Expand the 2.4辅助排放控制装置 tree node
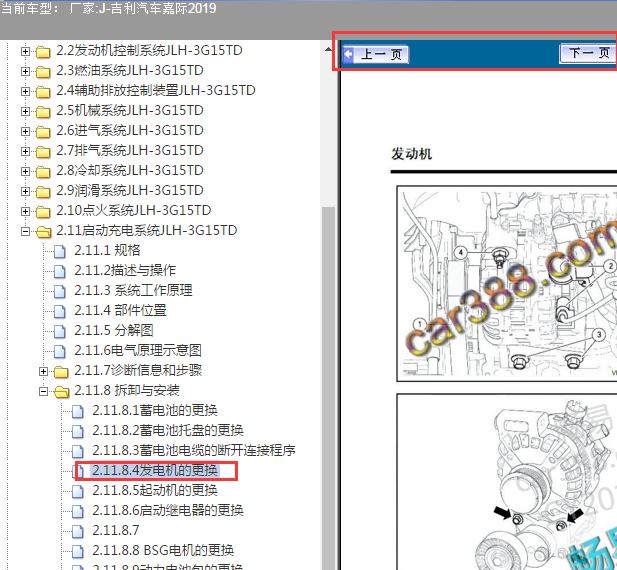Viewport: 617px width, 570px height. [x=25, y=91]
